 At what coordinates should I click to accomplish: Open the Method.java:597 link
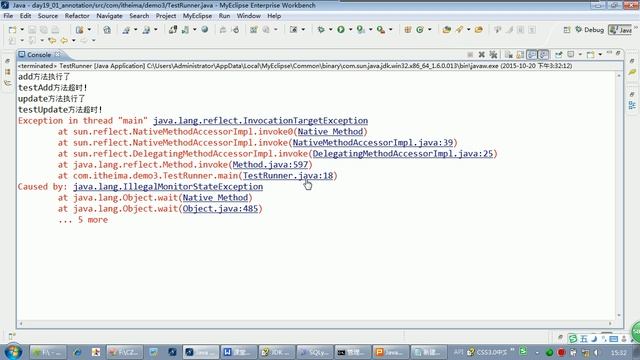point(270,164)
